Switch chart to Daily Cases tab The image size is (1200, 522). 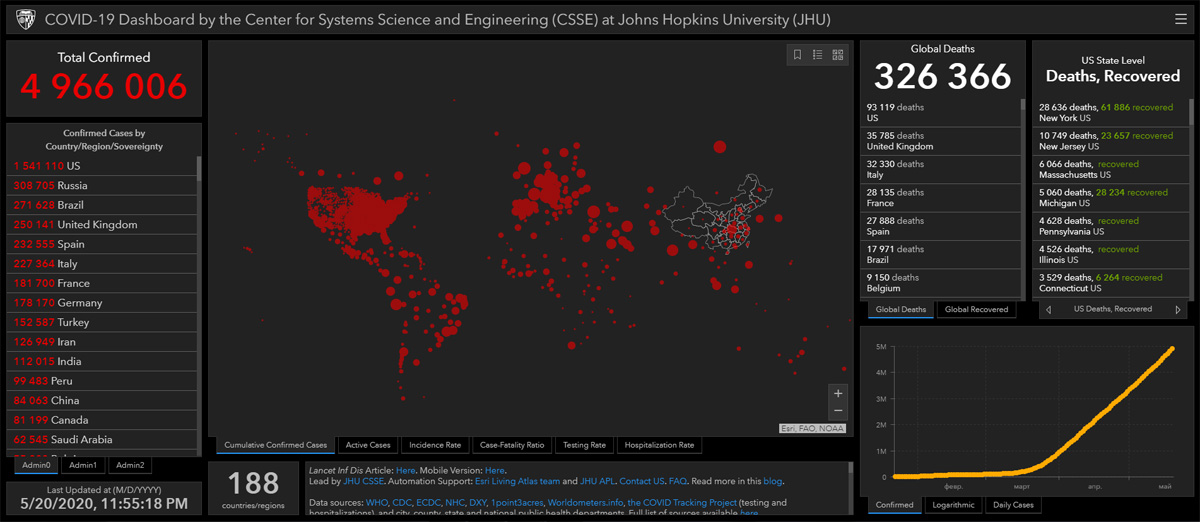[1013, 505]
